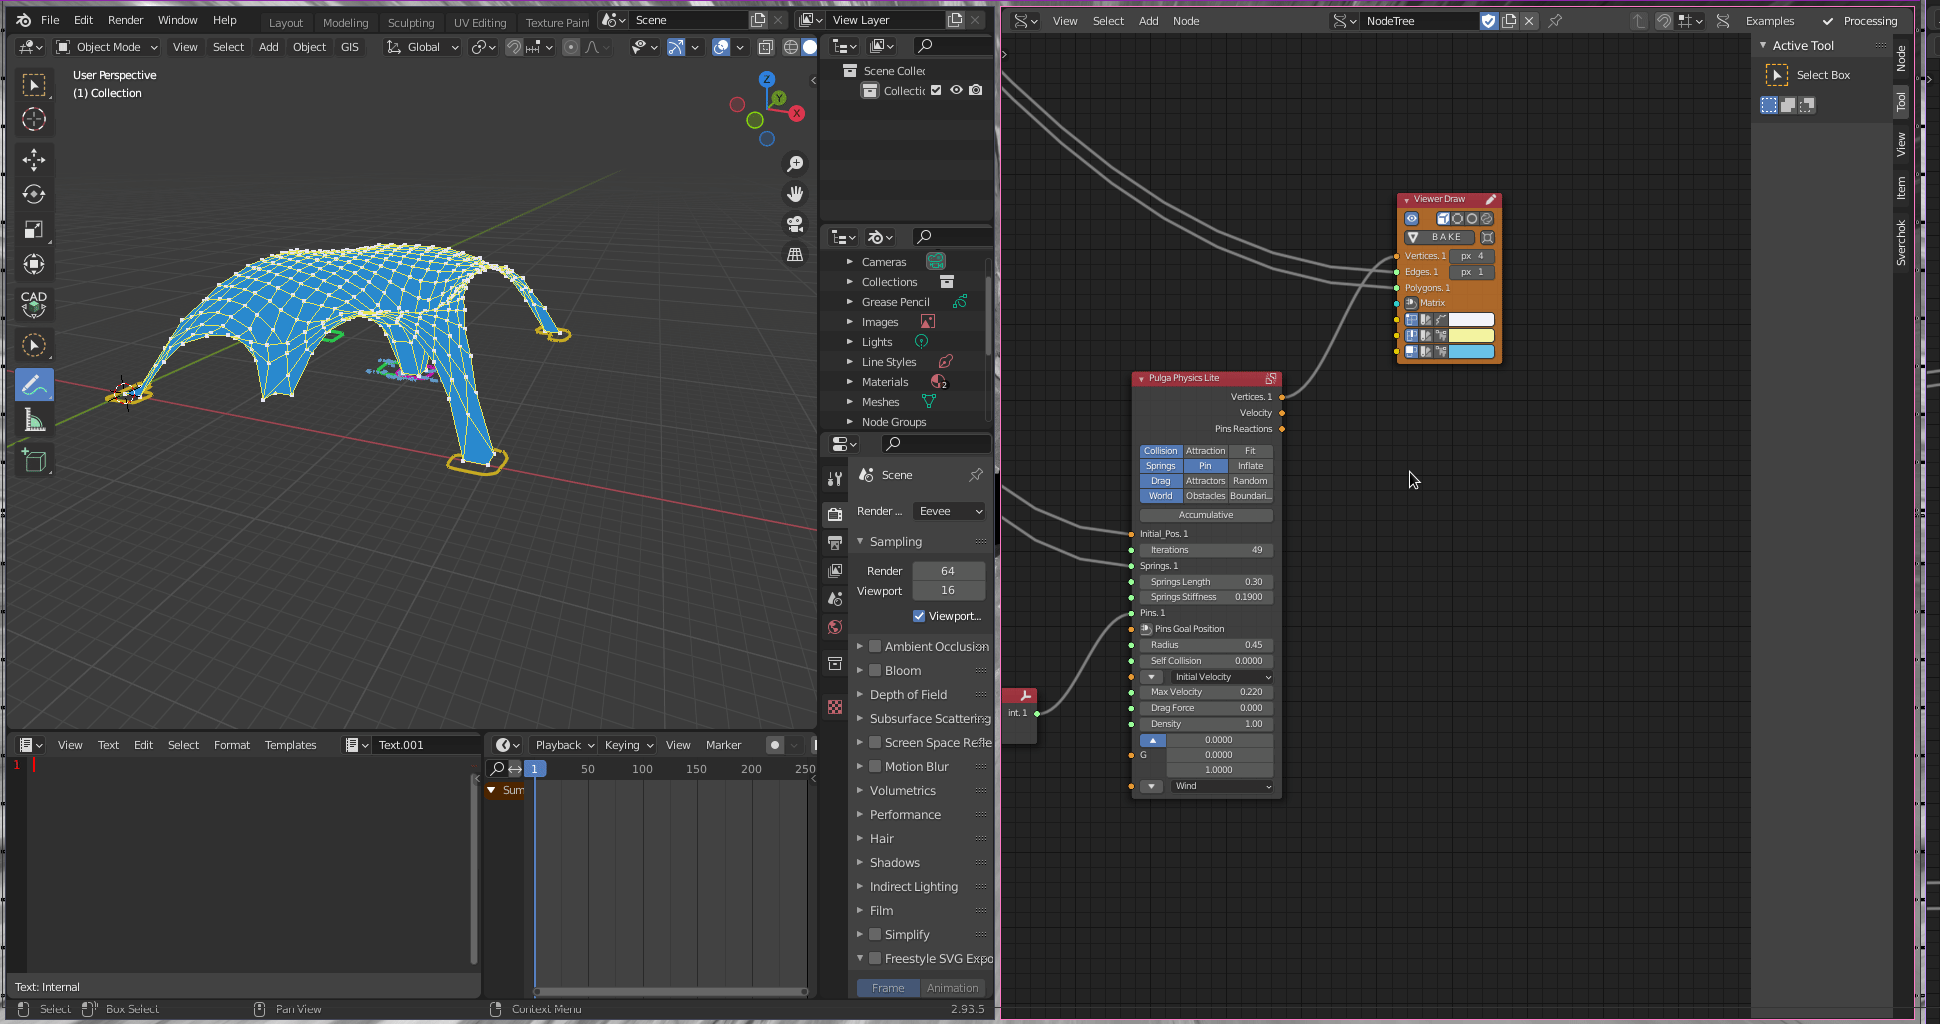Enable Ambient Occlusion checkbox
Viewport: 1940px width, 1024px height.
[x=875, y=647]
